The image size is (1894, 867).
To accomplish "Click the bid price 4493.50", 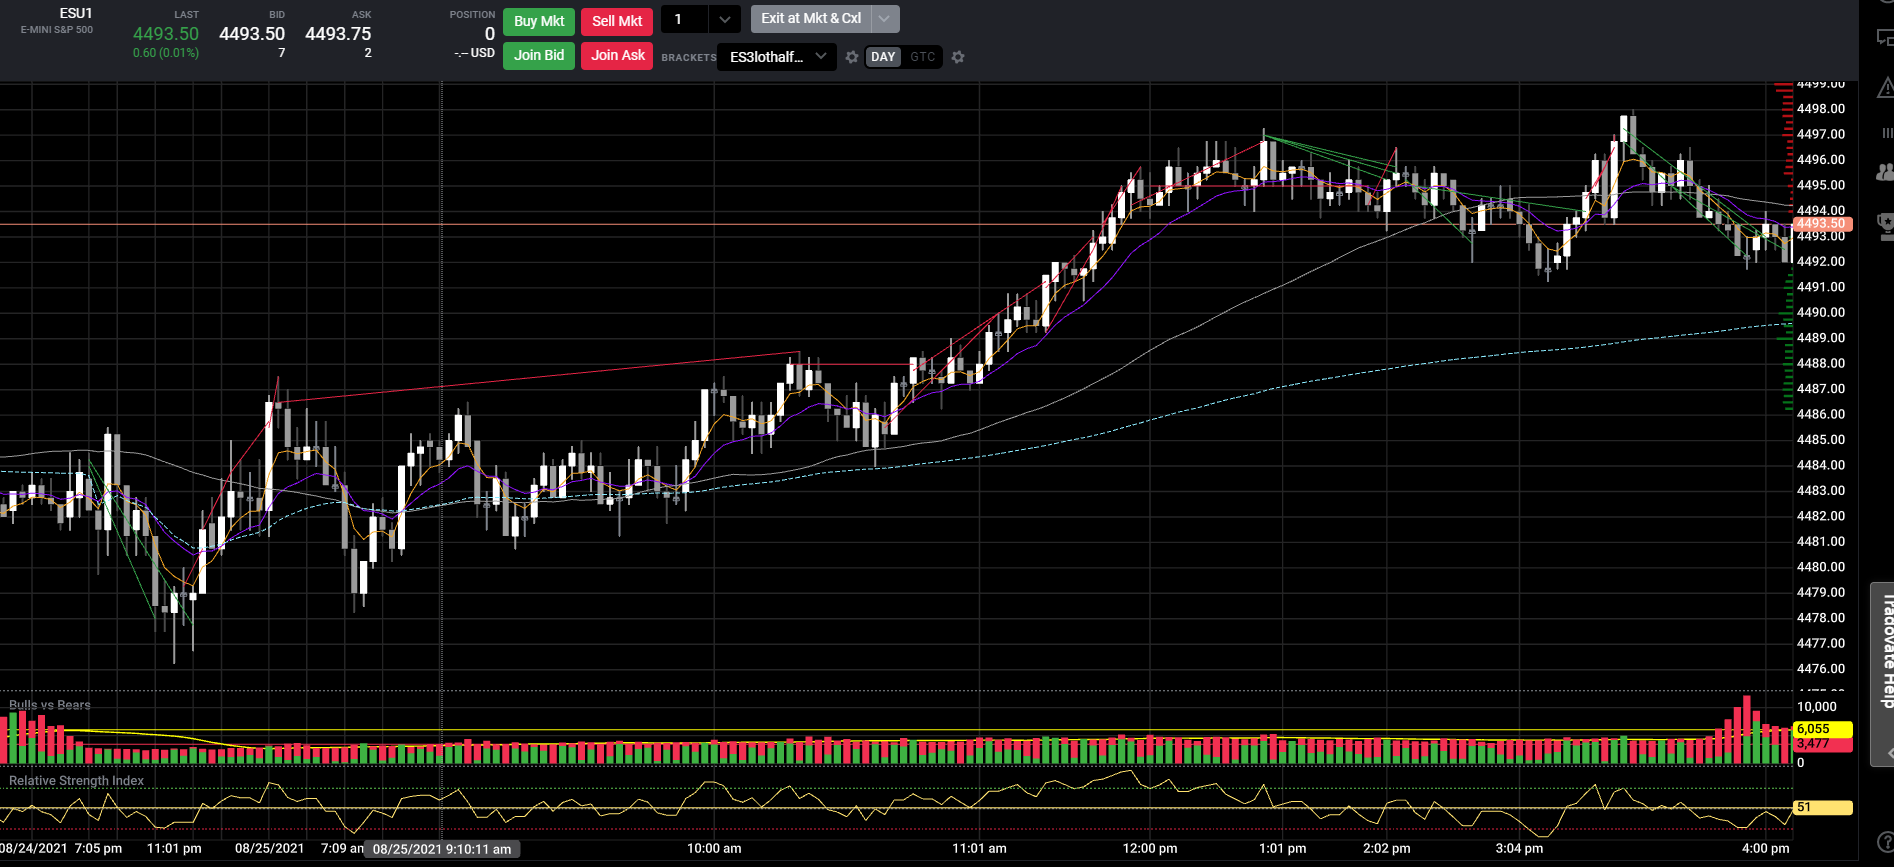I will click(252, 34).
